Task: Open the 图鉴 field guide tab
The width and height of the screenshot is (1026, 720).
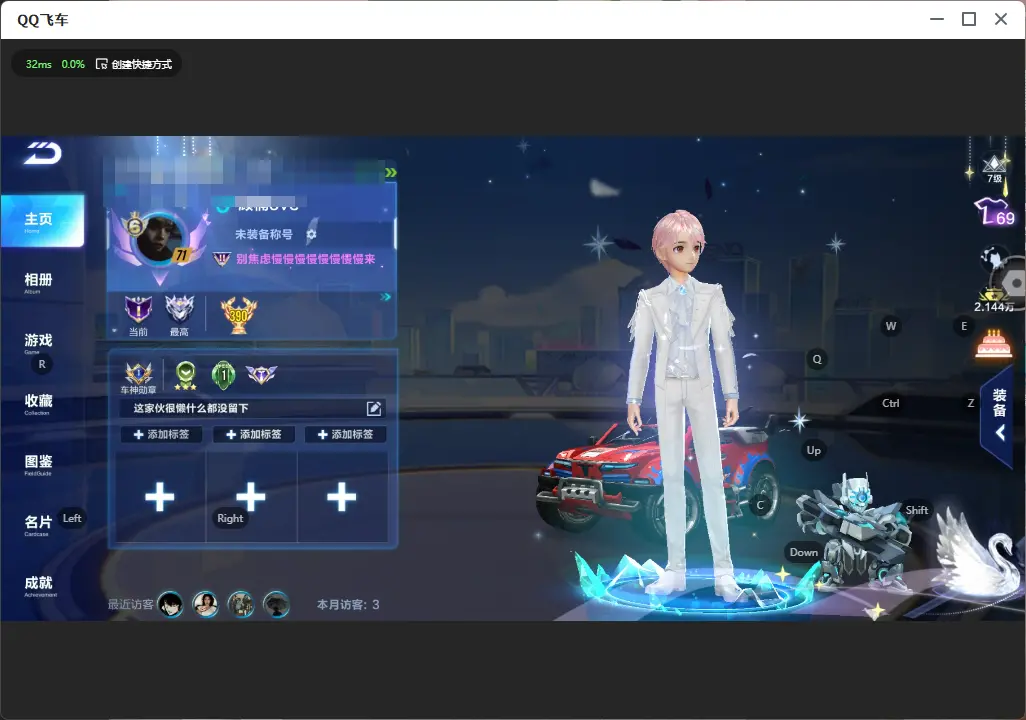Action: [39, 464]
